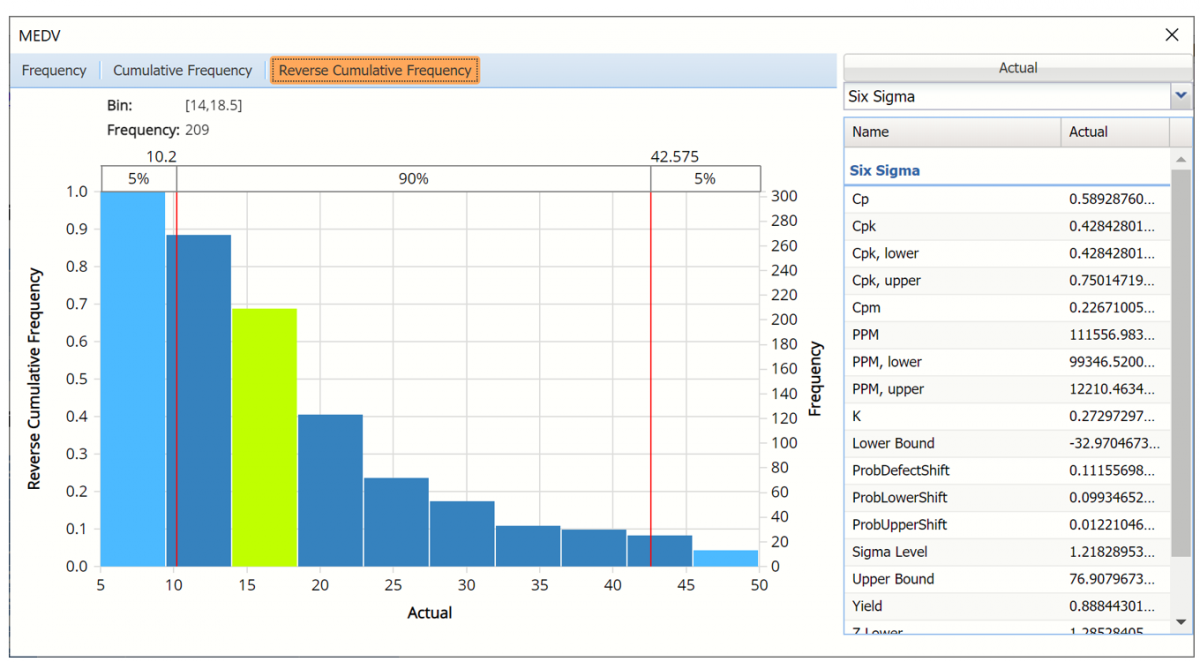Click the upper red percentile line at 42.575
The image size is (1200, 662).
click(651, 380)
